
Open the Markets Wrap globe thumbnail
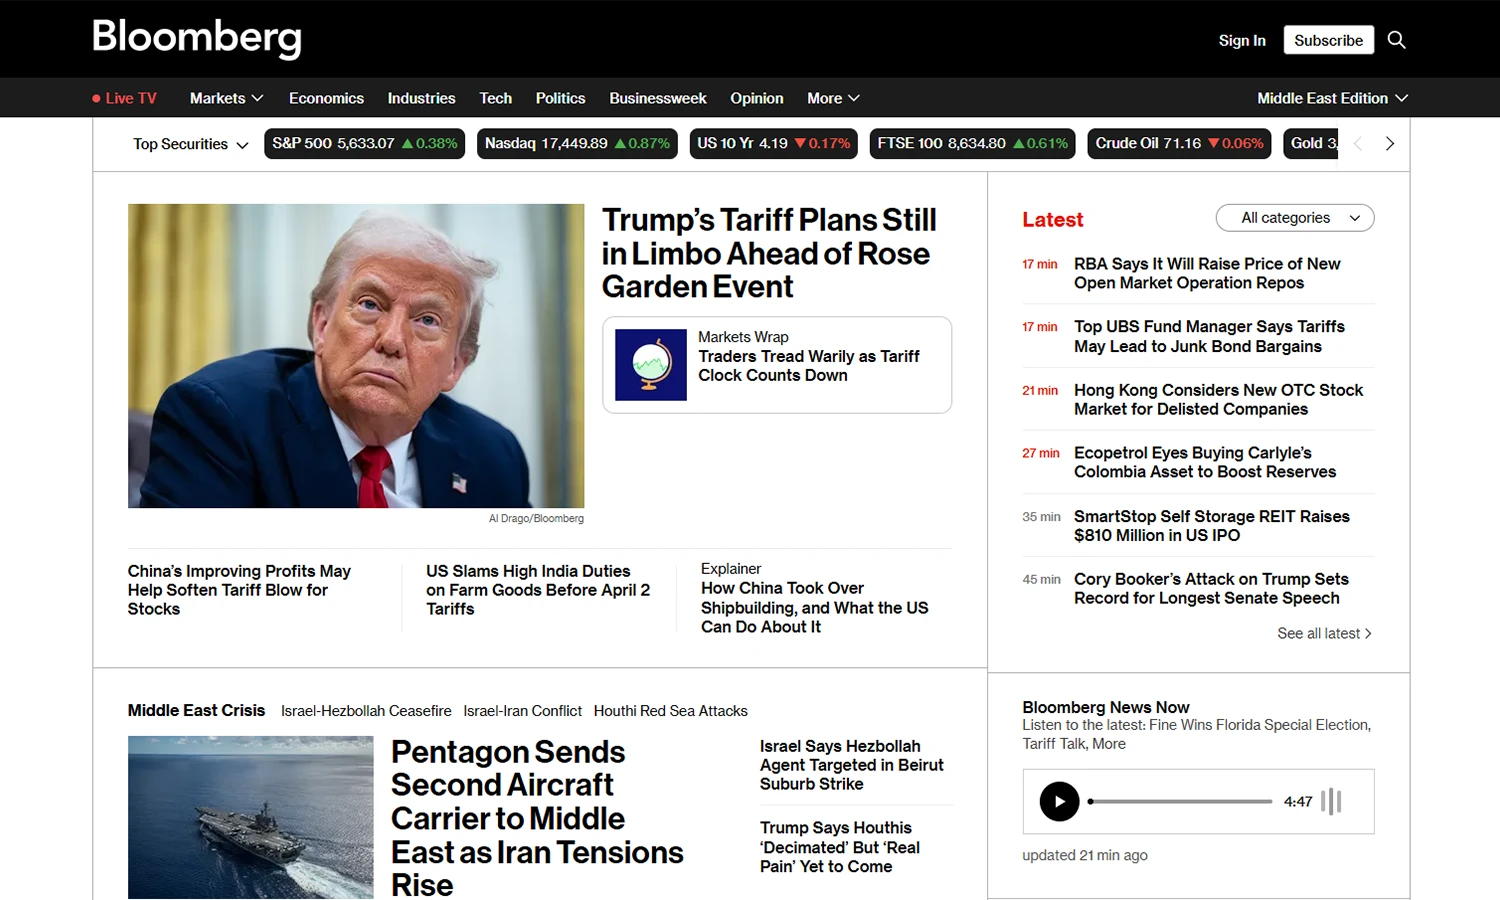coord(650,365)
